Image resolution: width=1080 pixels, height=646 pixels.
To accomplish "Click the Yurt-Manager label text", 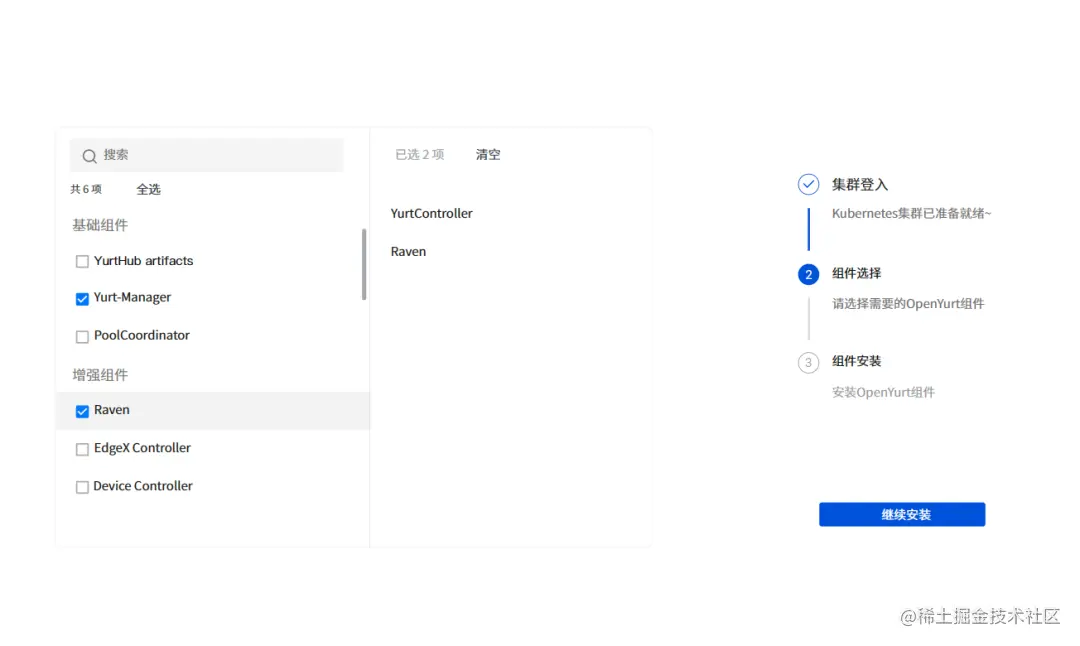I will point(132,298).
